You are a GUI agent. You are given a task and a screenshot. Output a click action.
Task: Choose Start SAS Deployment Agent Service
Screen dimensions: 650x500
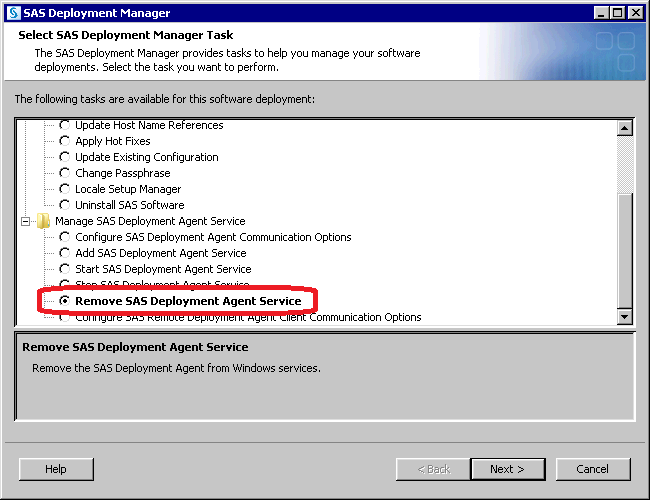click(x=65, y=269)
